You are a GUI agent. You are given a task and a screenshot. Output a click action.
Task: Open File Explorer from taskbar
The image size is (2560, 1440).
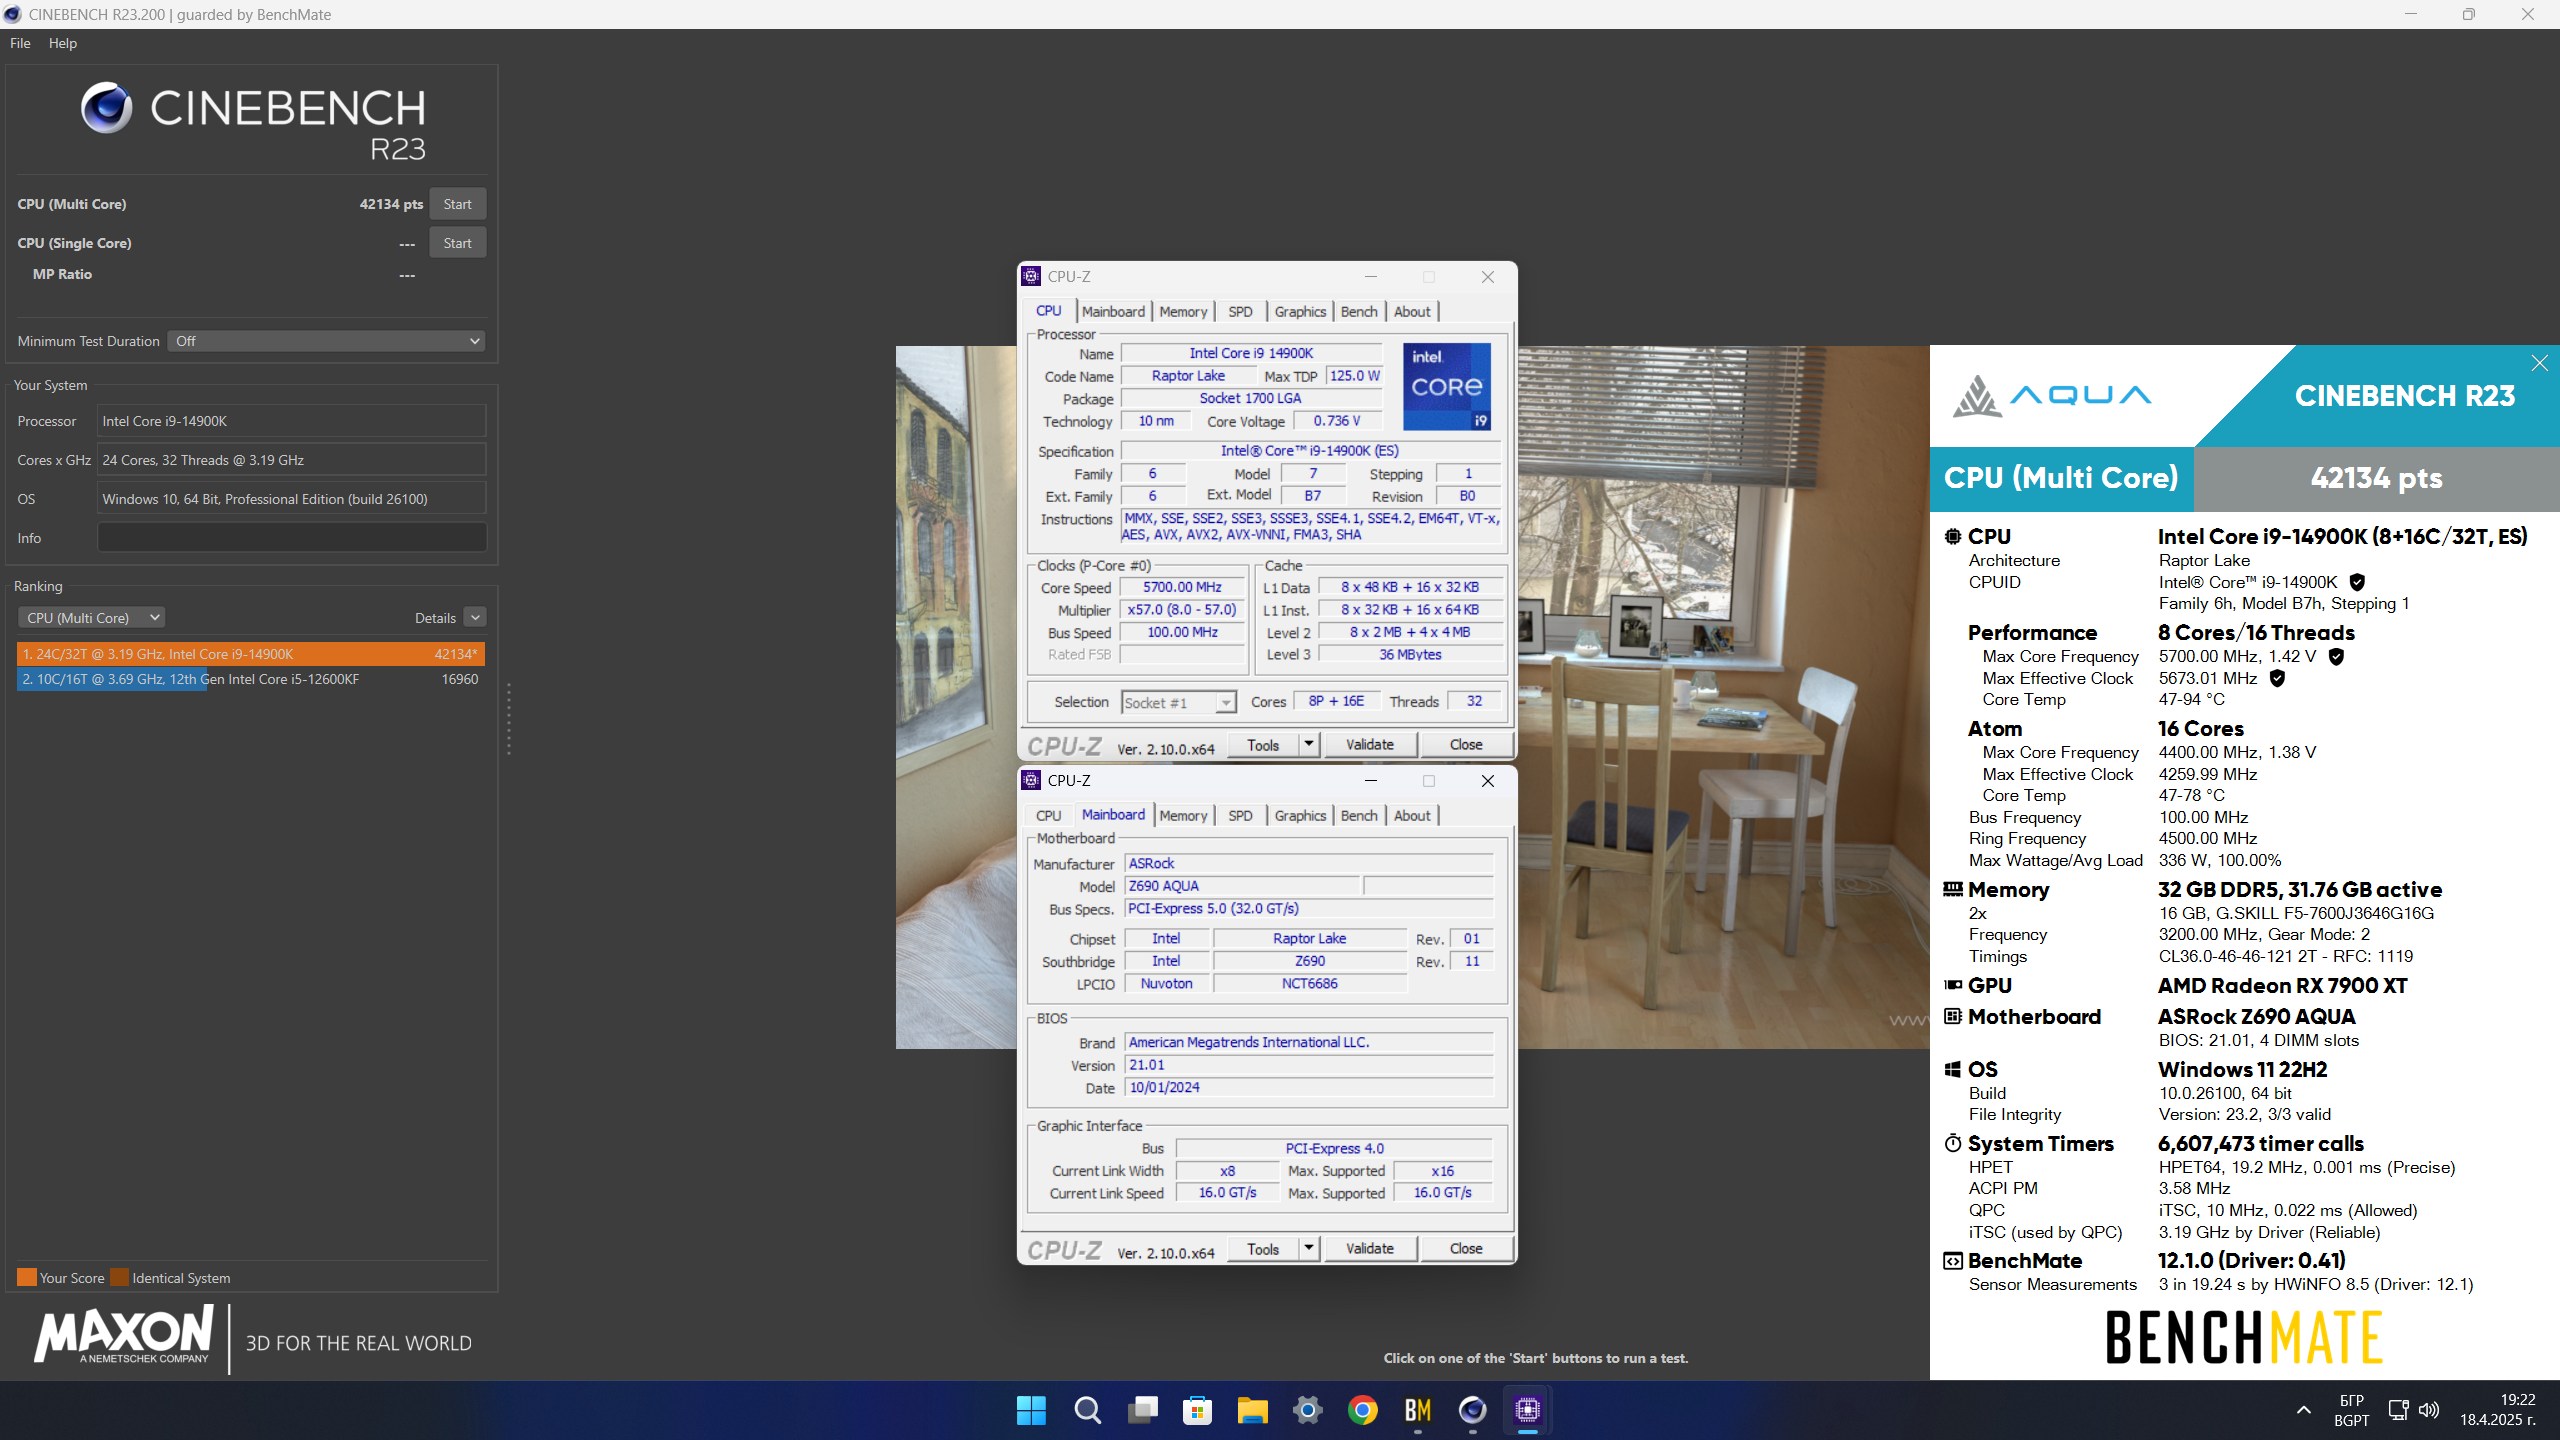(x=1252, y=1410)
